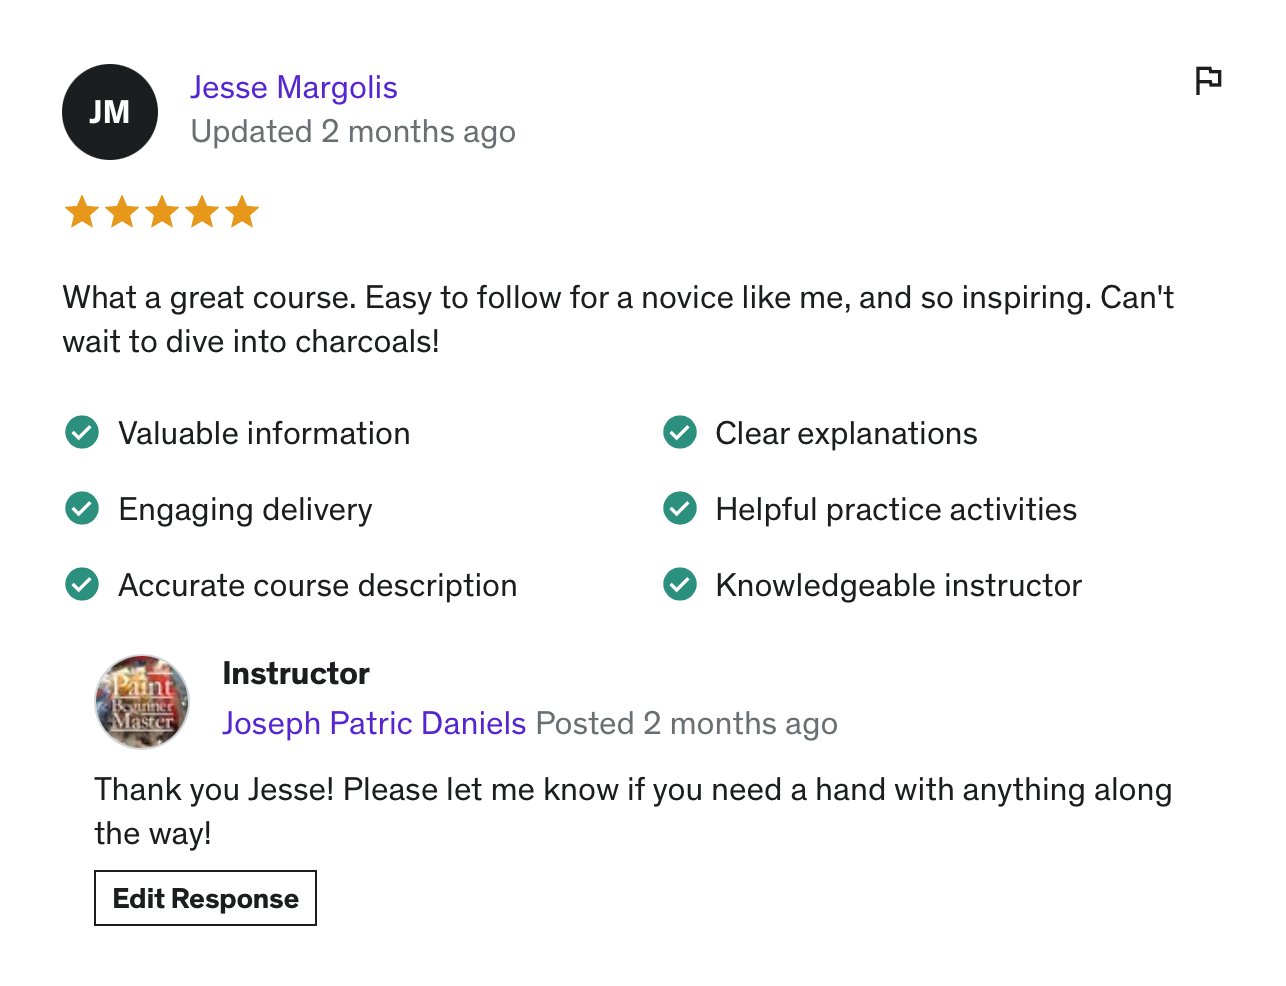Click the first star in the rating

[82, 212]
